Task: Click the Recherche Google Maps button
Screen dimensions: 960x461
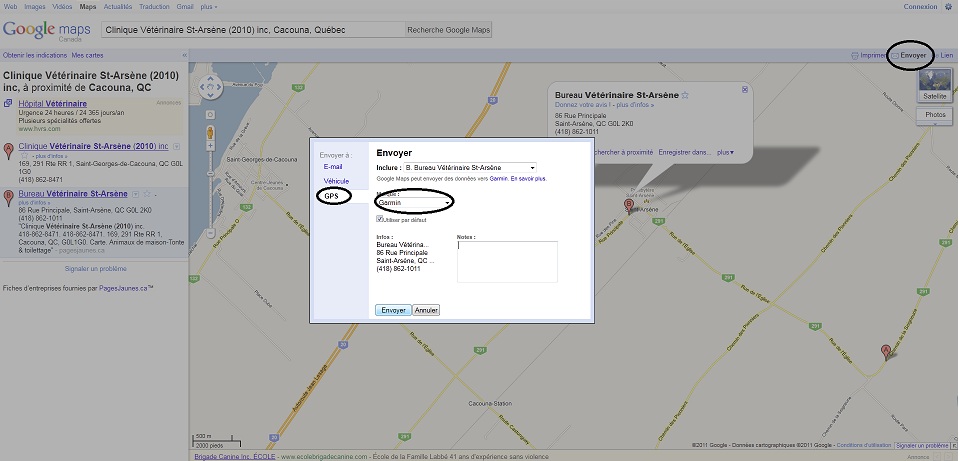Action: [449, 30]
